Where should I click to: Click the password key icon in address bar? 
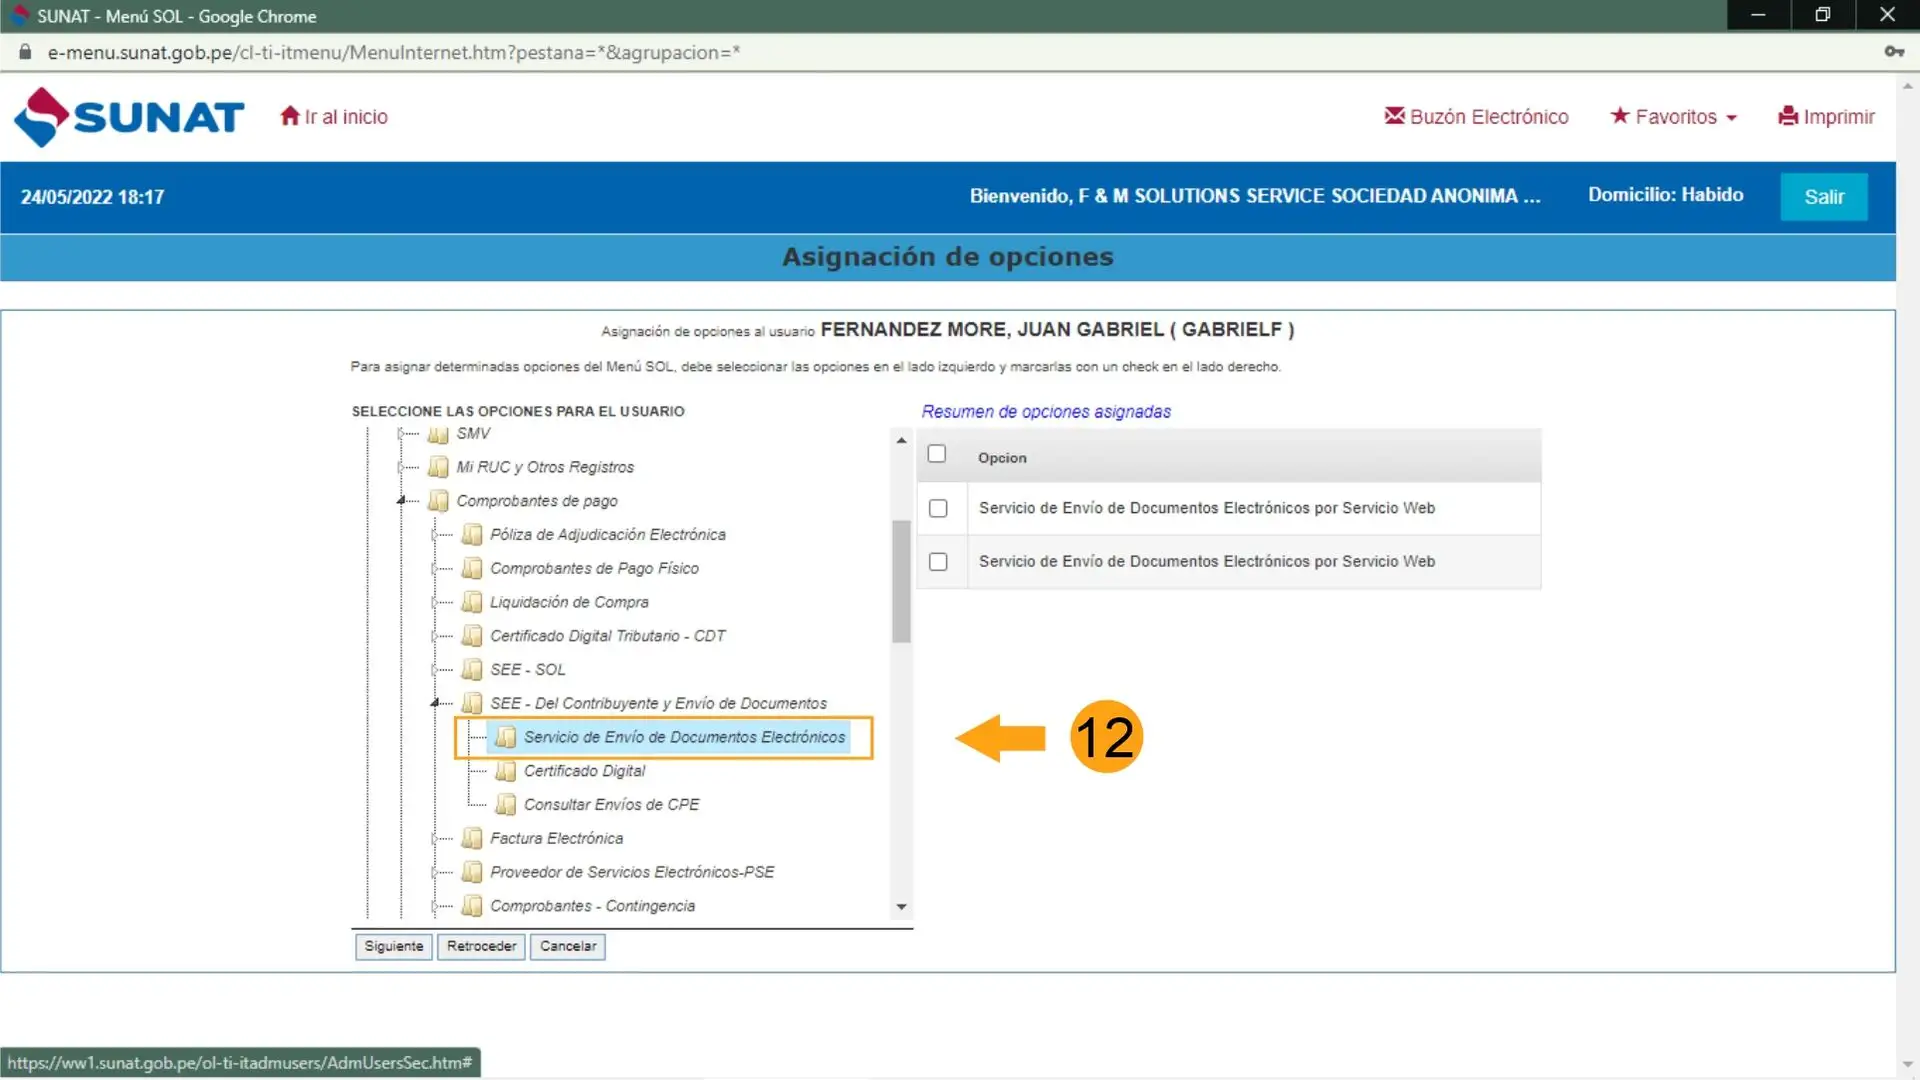1894,52
